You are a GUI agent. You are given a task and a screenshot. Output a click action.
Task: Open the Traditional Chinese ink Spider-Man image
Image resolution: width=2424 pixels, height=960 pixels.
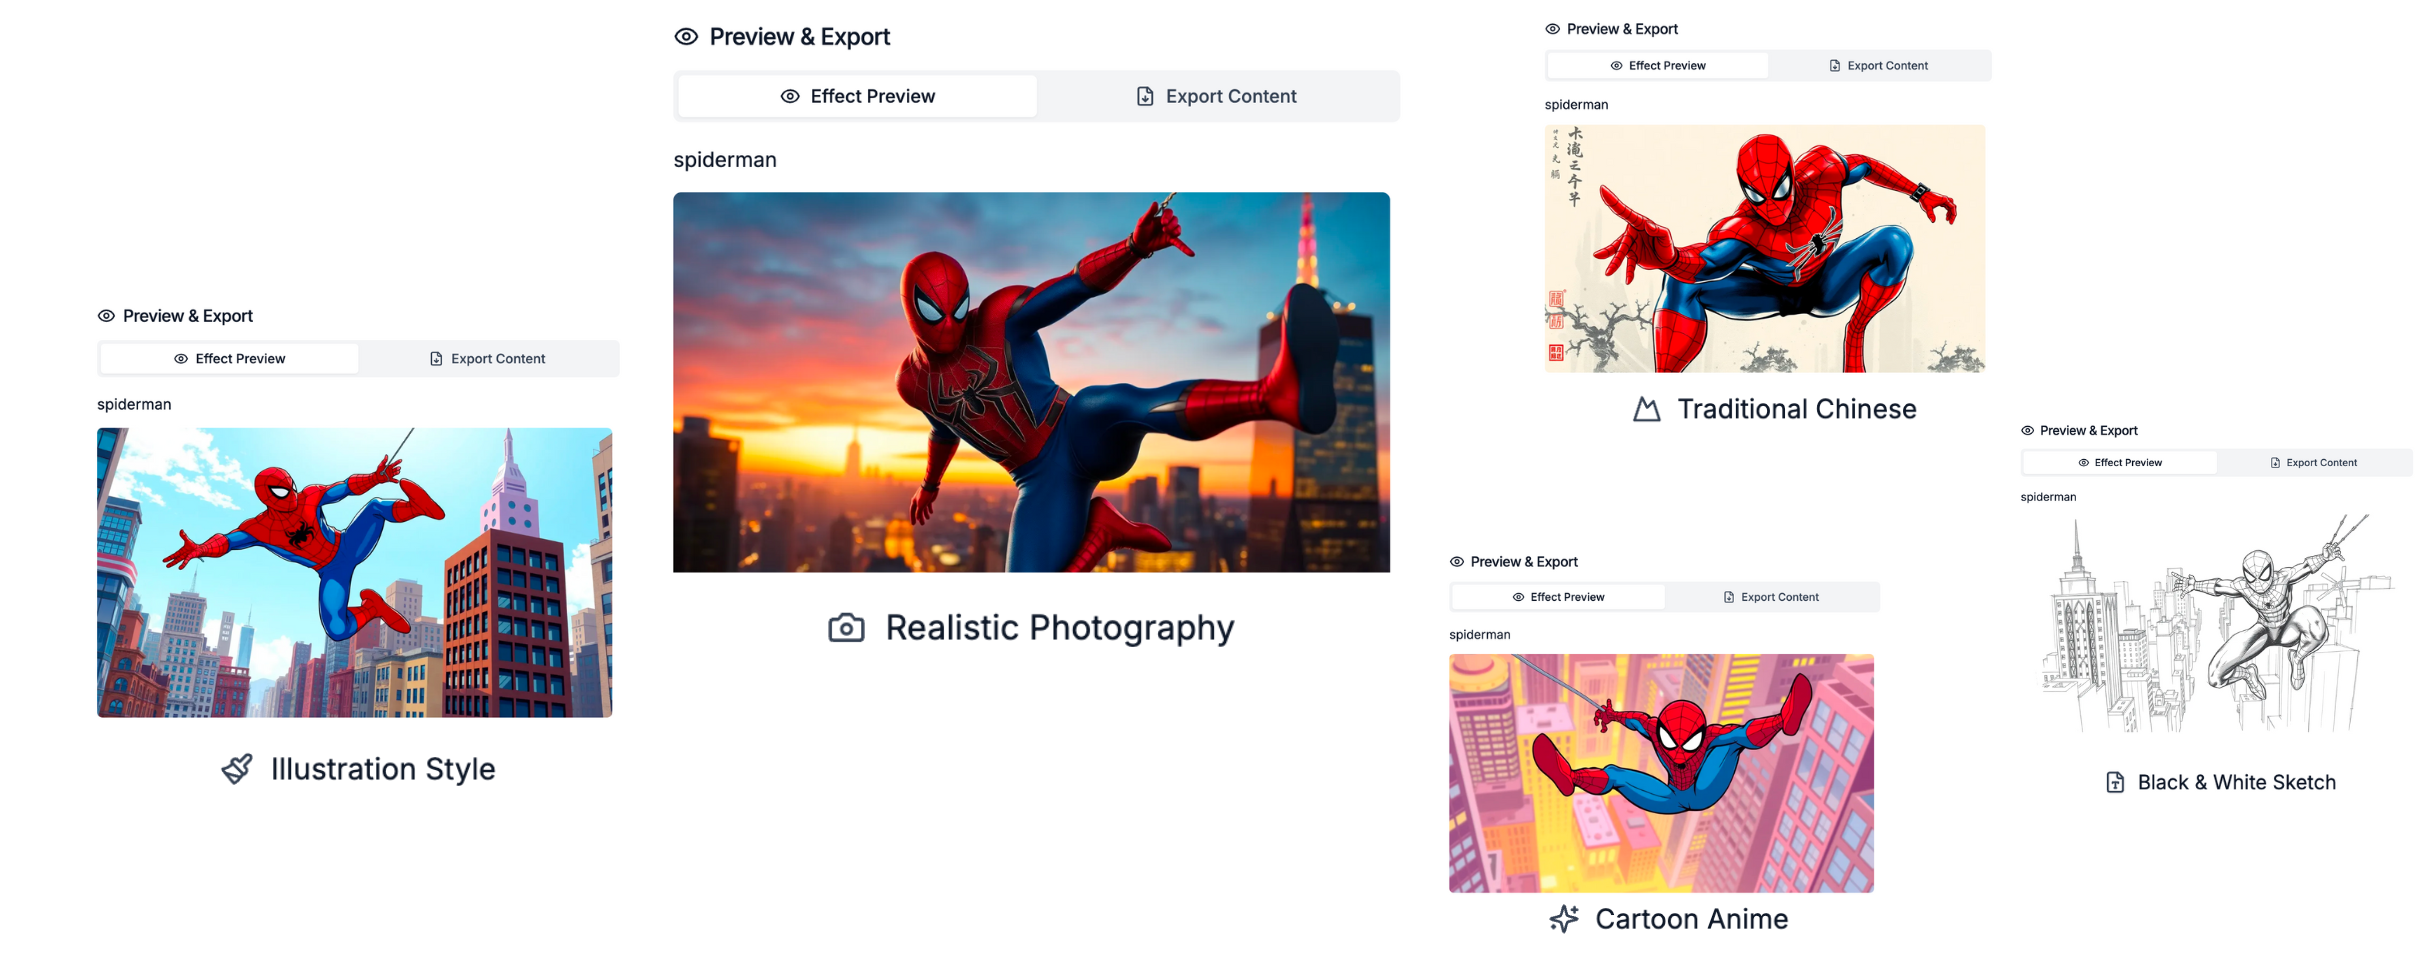click(1765, 248)
